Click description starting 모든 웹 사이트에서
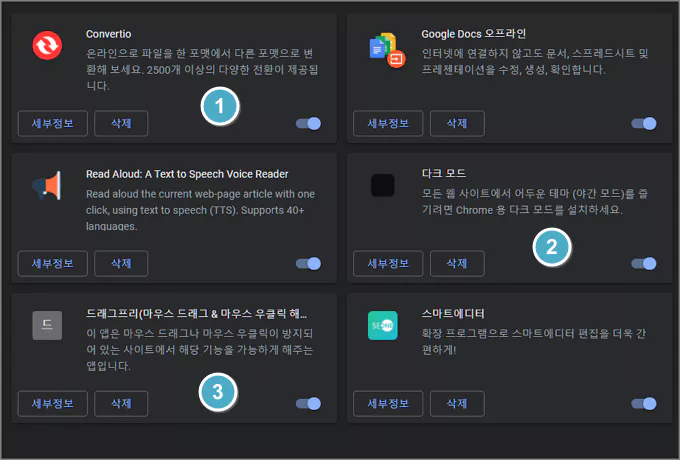This screenshot has height=460, width=680. pos(535,202)
